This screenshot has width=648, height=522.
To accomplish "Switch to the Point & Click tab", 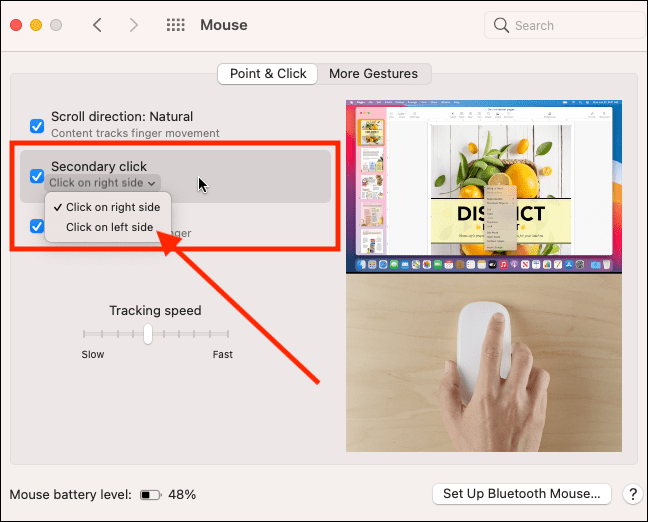I will tap(268, 74).
